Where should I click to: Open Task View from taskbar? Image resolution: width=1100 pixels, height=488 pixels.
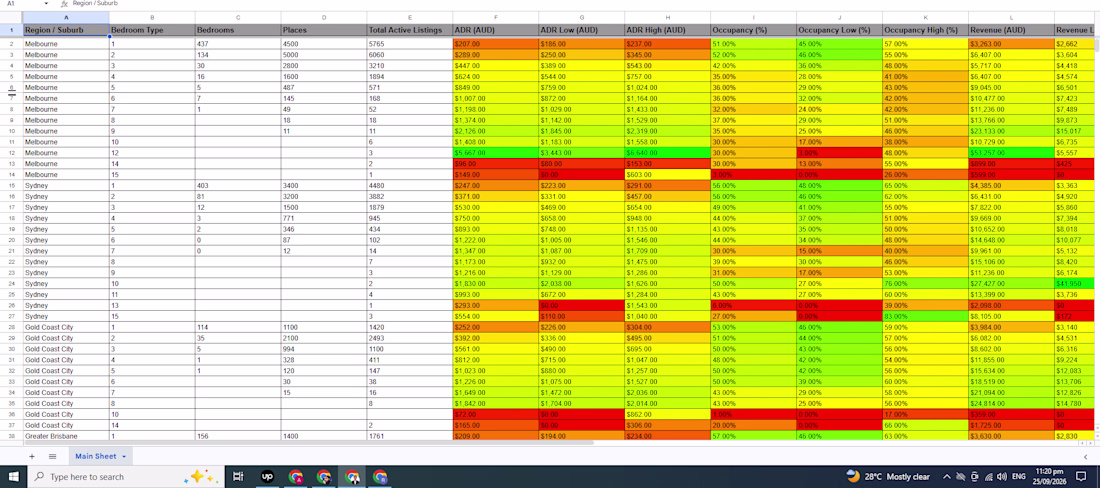click(x=239, y=477)
